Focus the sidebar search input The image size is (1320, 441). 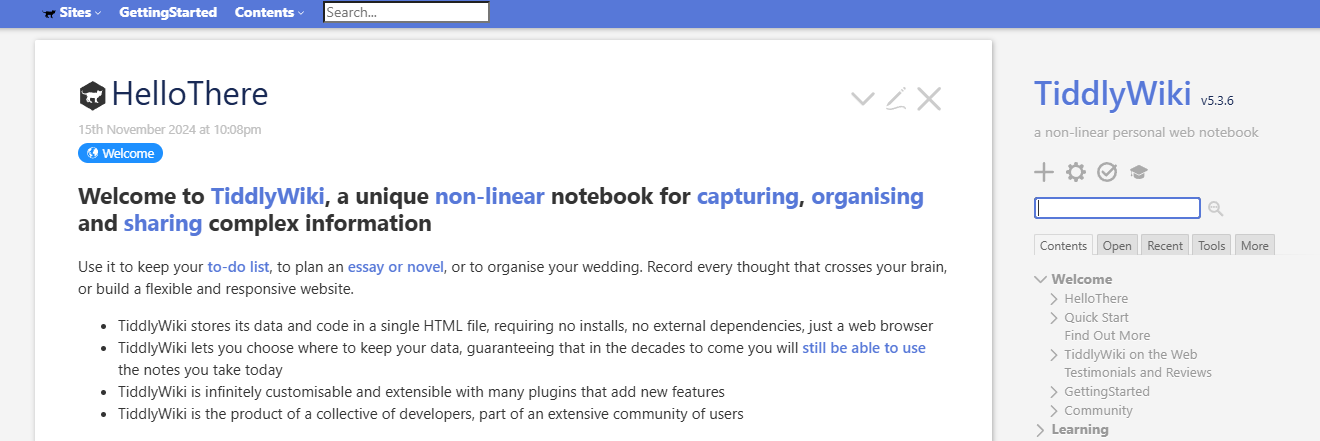[1117, 208]
